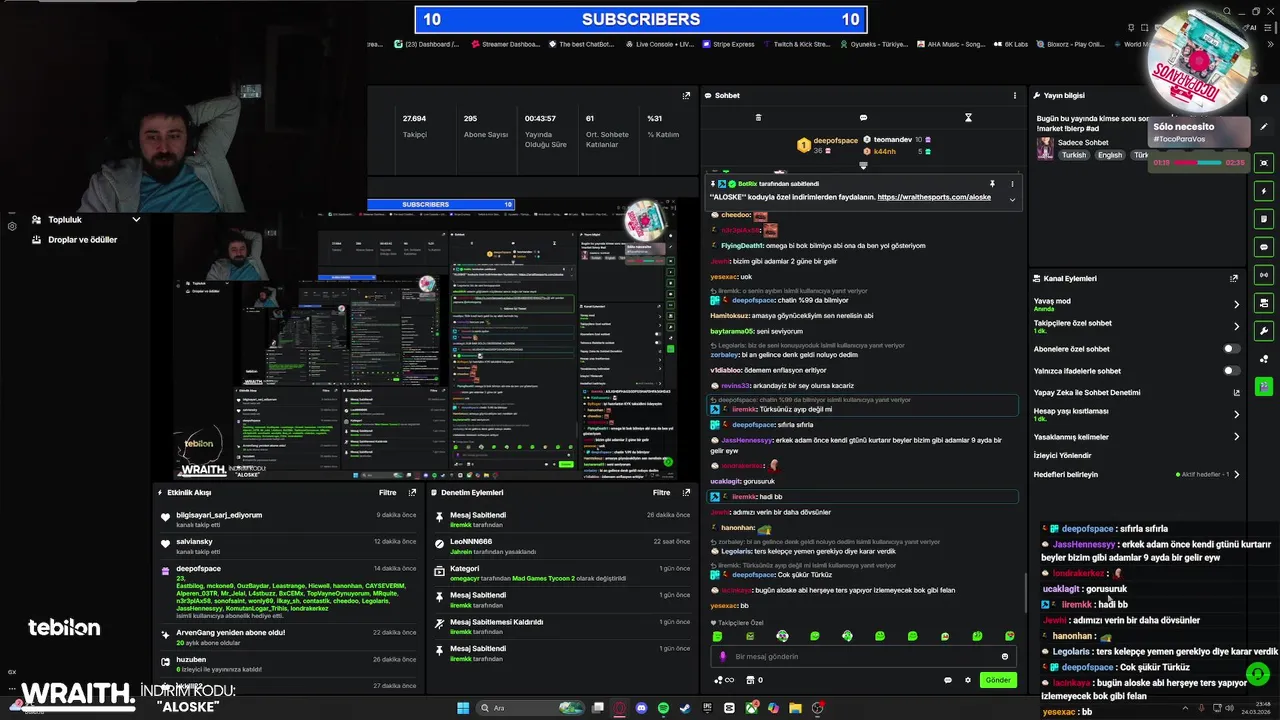Viewport: 1280px width, 720px height.
Task: Click deepofspace top gifter name
Action: (x=835, y=141)
